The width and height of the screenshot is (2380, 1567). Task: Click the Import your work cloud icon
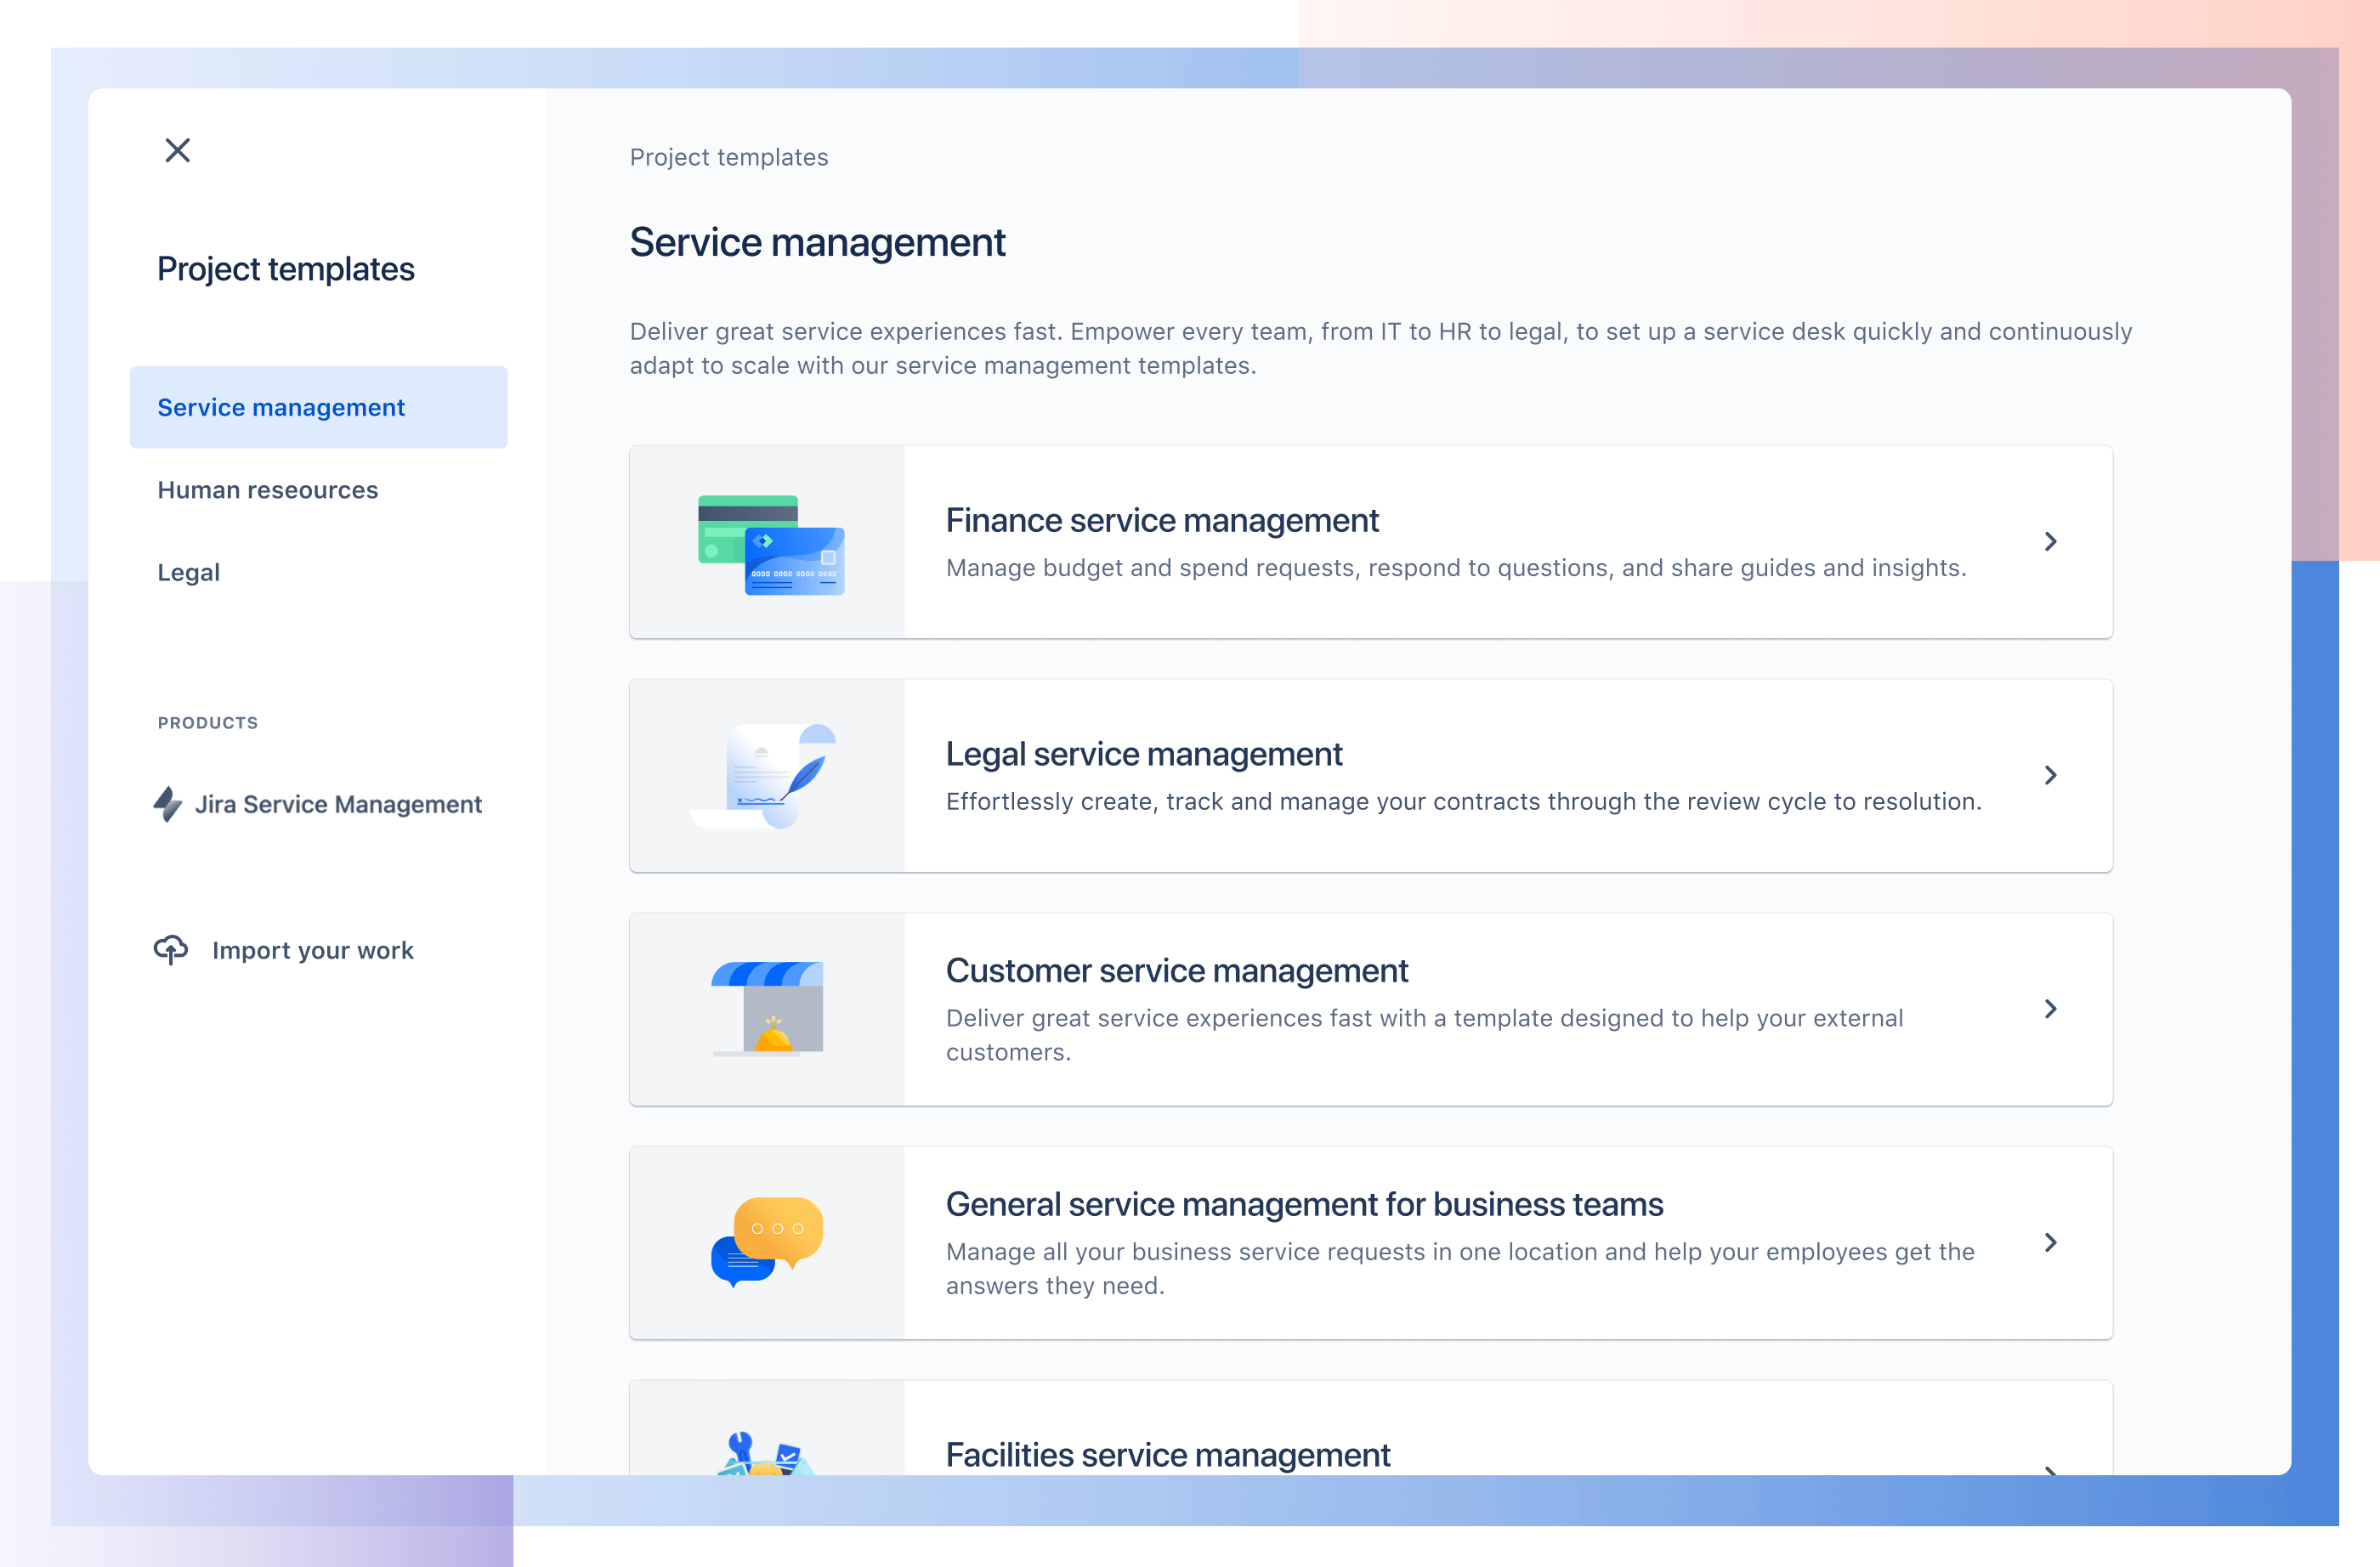[170, 950]
